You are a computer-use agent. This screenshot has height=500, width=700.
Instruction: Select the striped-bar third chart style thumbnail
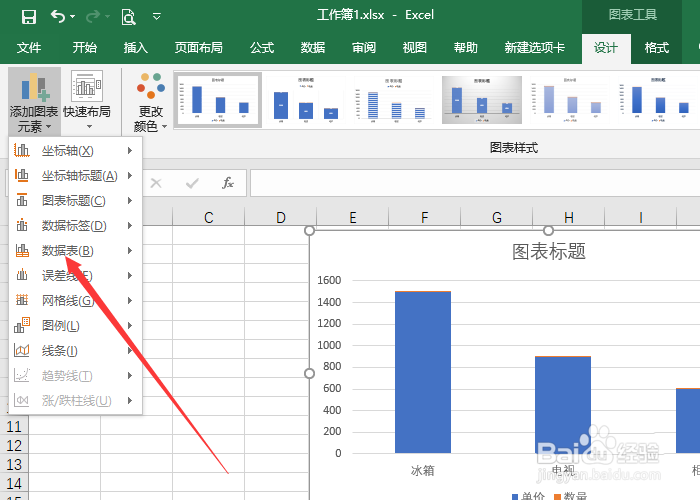click(394, 100)
